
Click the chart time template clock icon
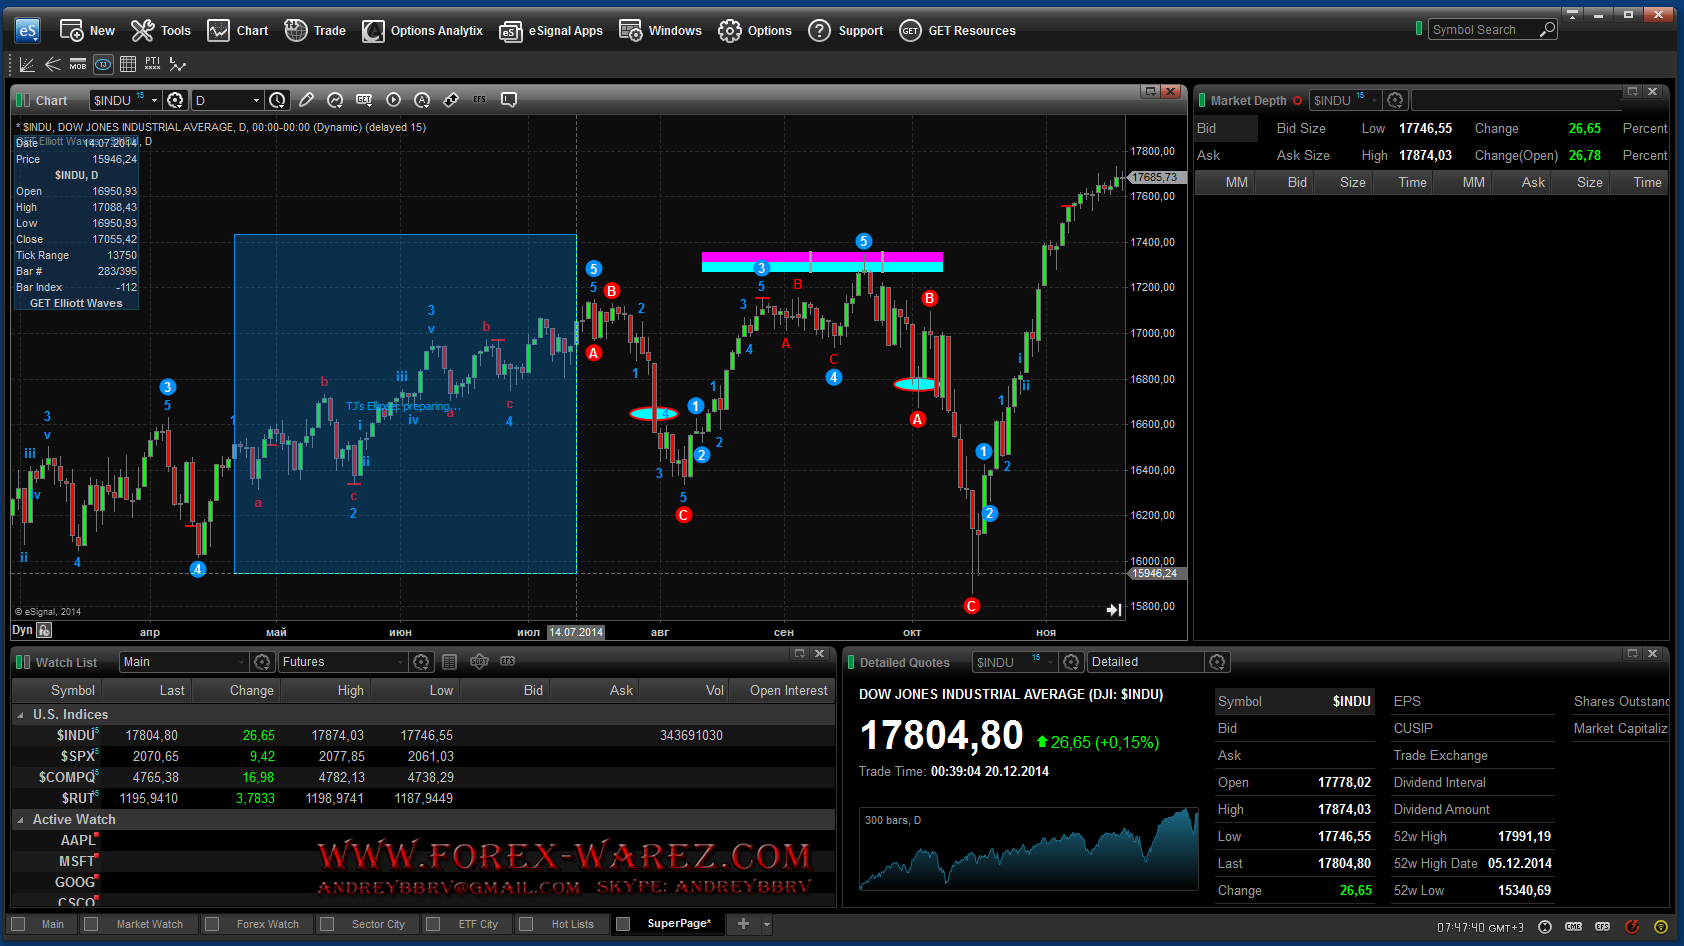pos(278,100)
